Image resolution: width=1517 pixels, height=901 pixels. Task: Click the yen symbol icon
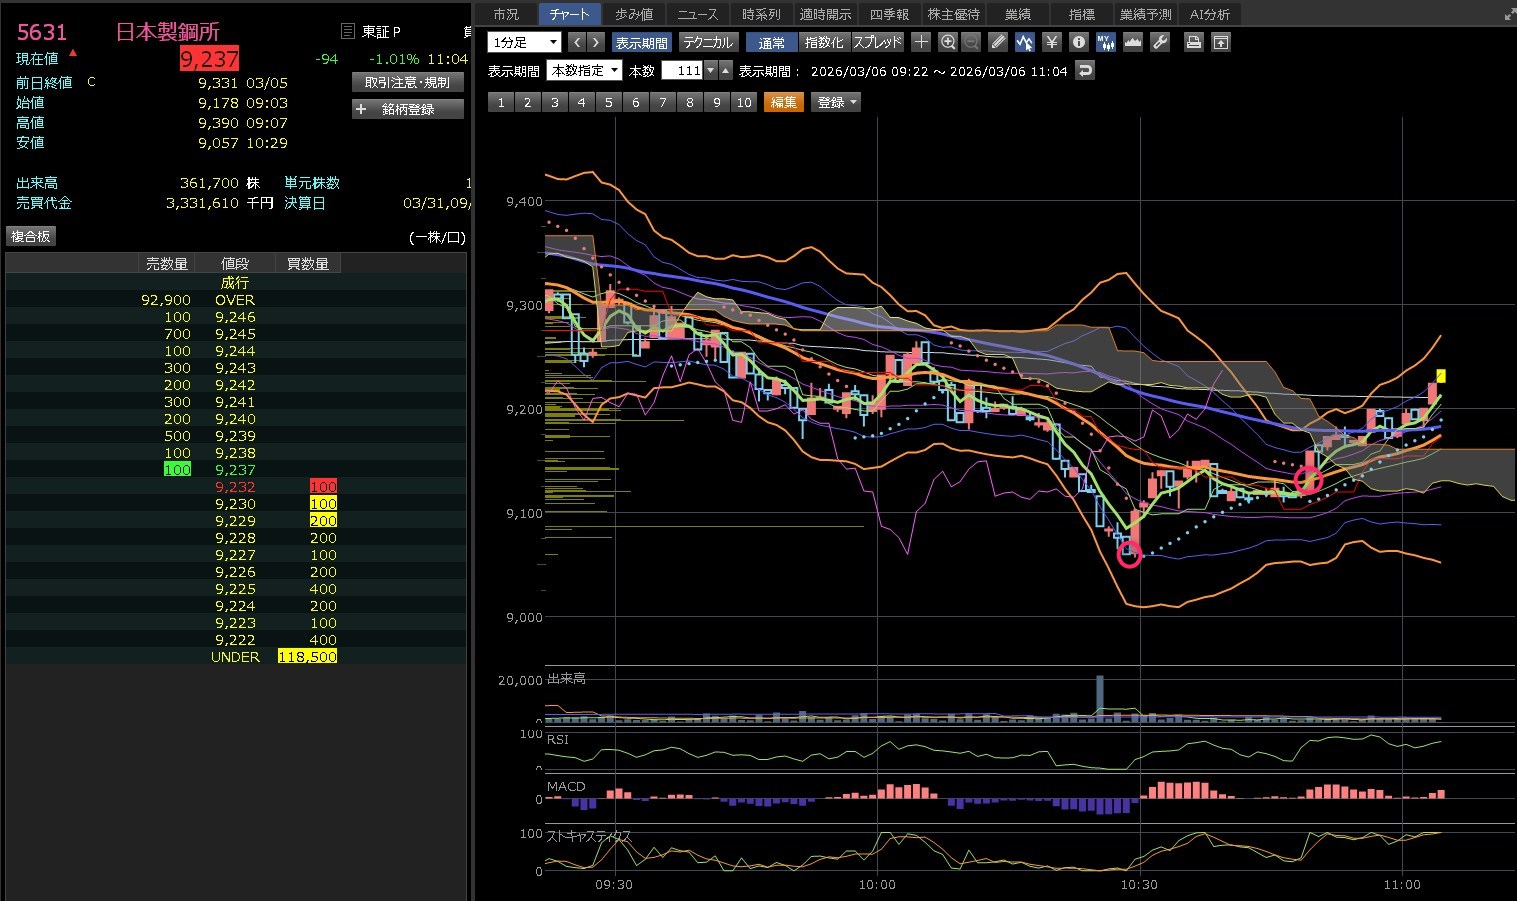1051,42
